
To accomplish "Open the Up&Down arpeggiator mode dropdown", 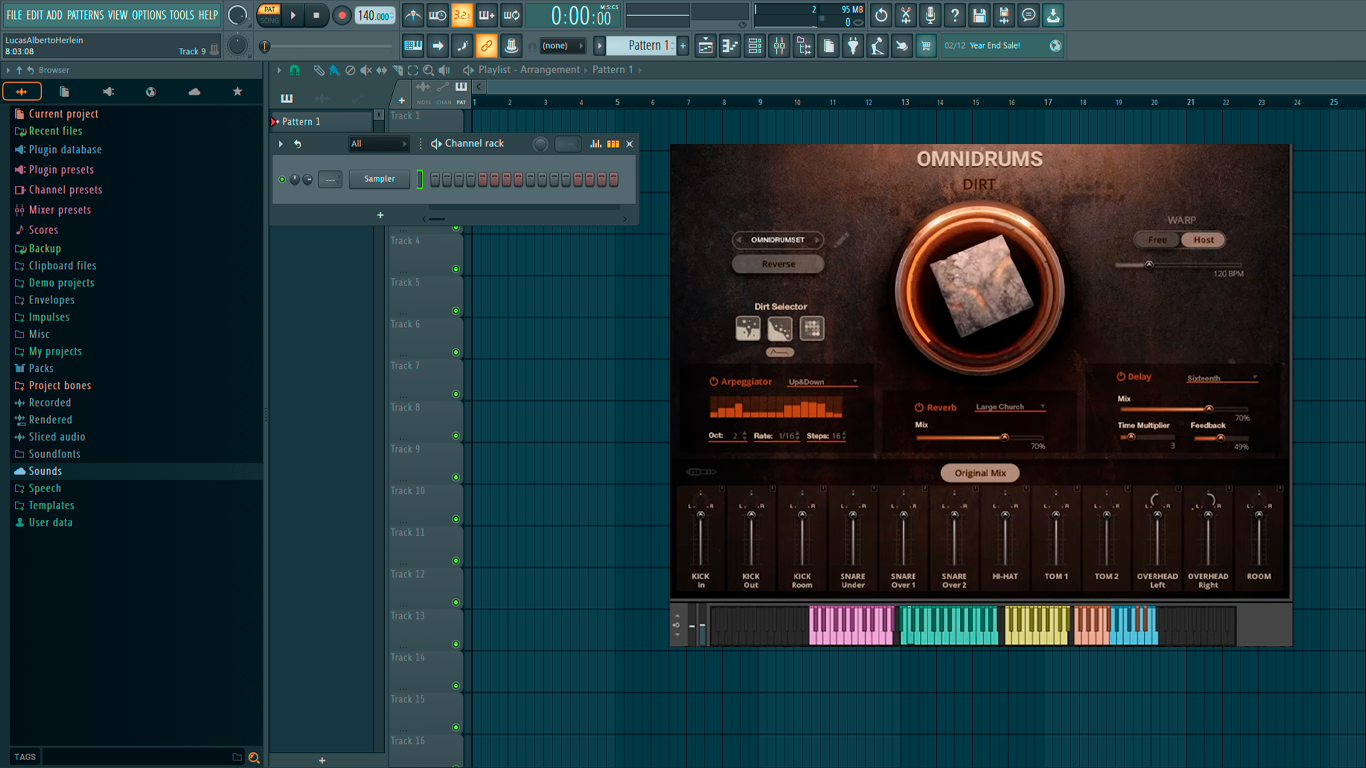I will click(823, 382).
